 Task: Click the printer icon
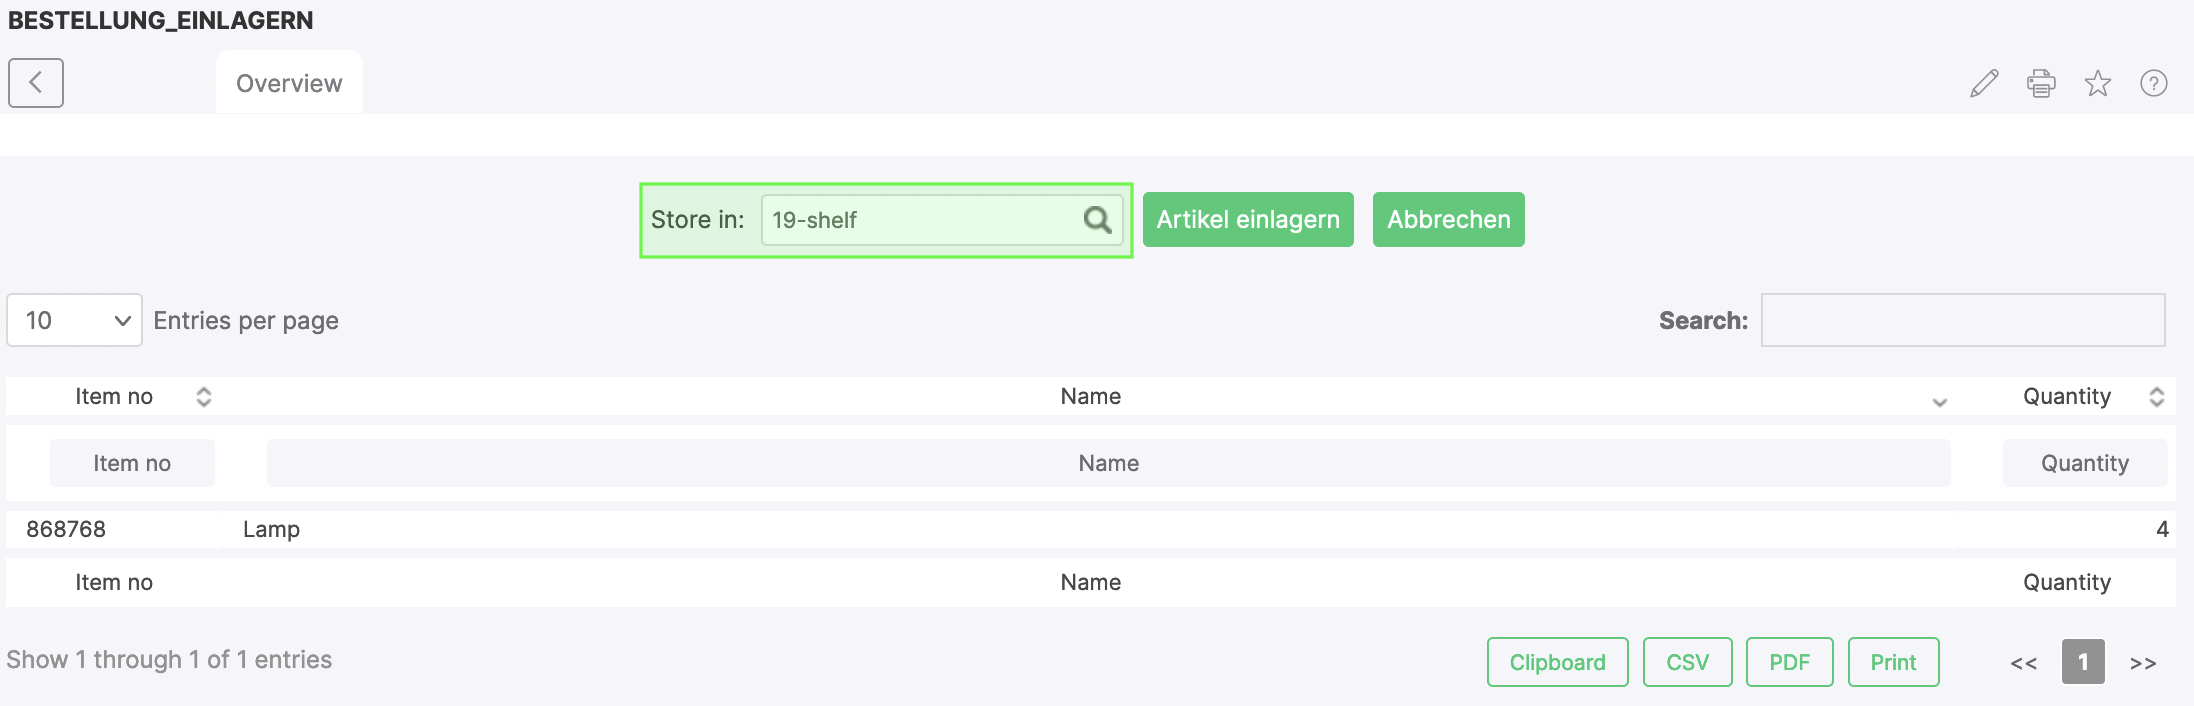tap(2041, 83)
